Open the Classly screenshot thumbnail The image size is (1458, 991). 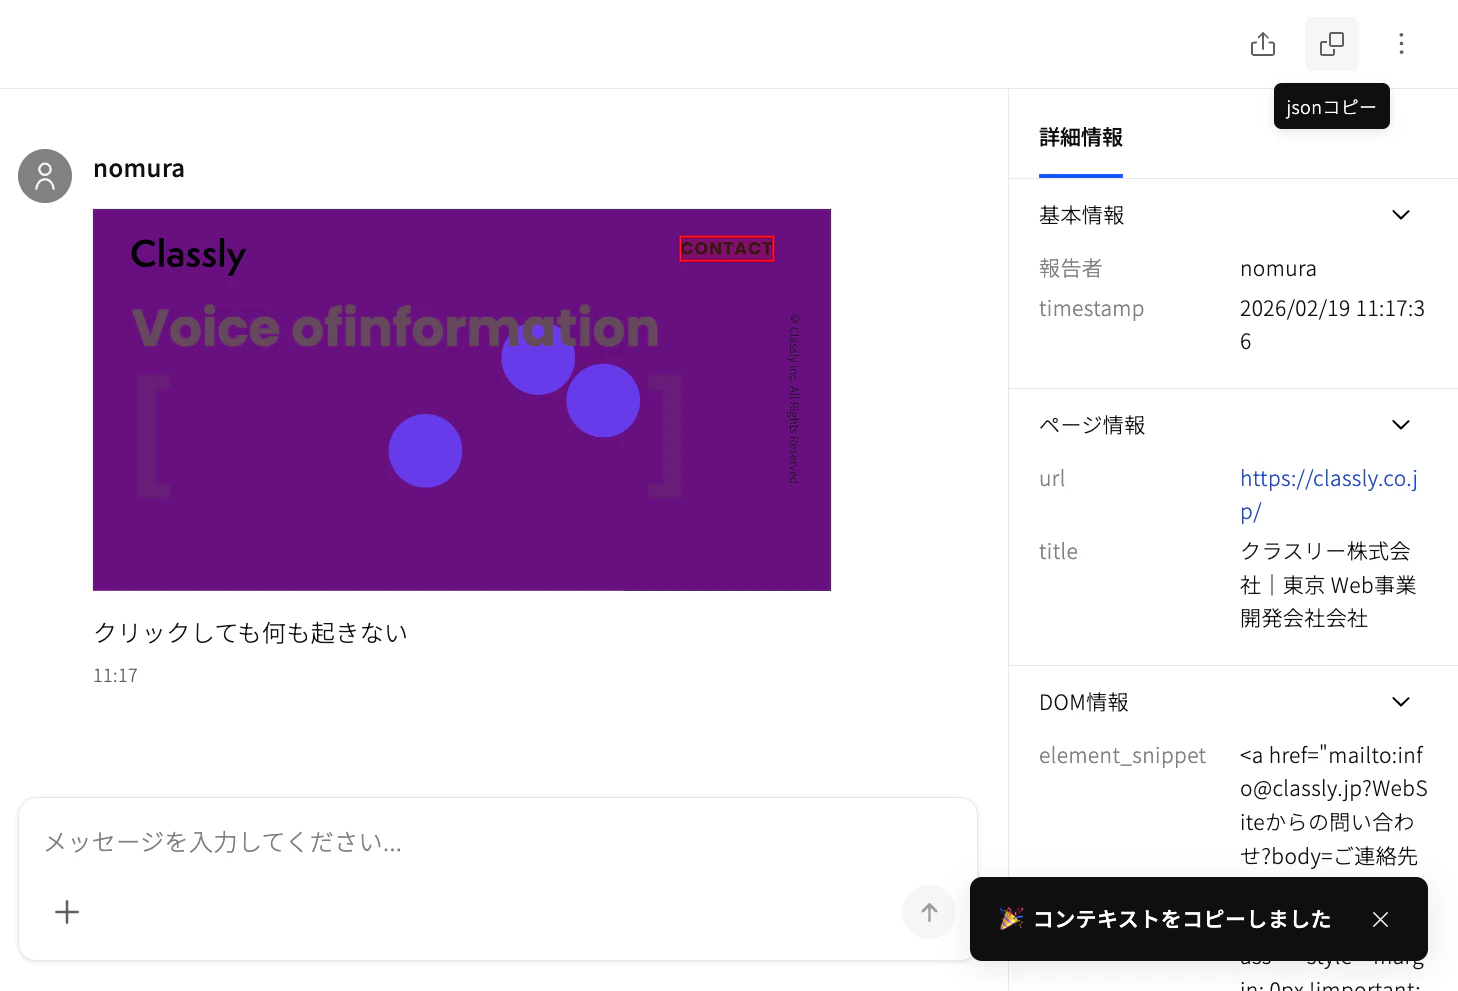click(x=462, y=400)
